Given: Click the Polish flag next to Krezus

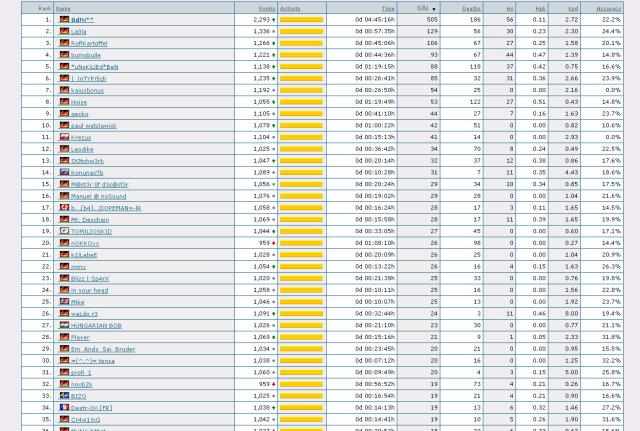Looking at the screenshot, I should click(65, 137).
